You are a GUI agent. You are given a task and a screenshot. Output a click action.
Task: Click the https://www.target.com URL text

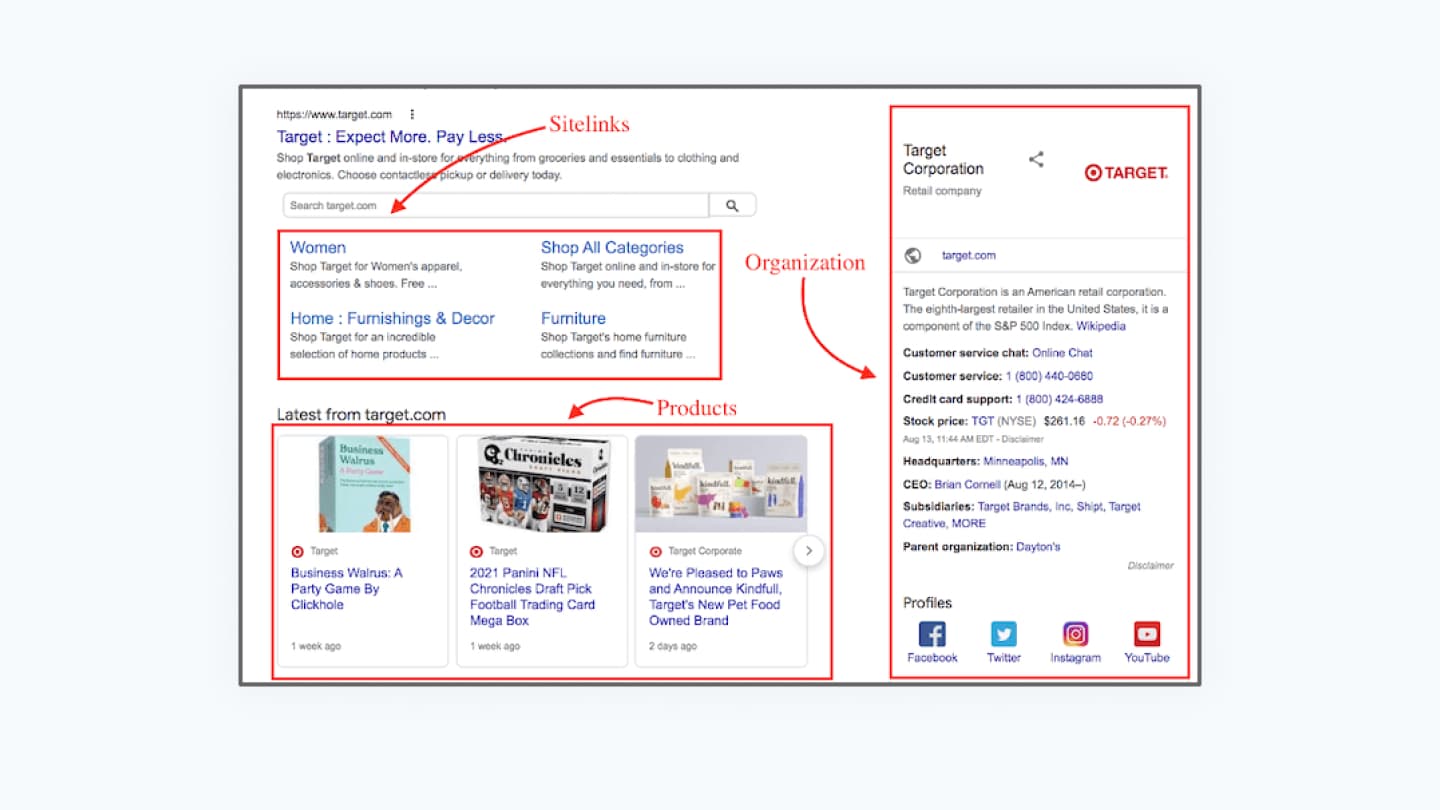[x=334, y=115]
